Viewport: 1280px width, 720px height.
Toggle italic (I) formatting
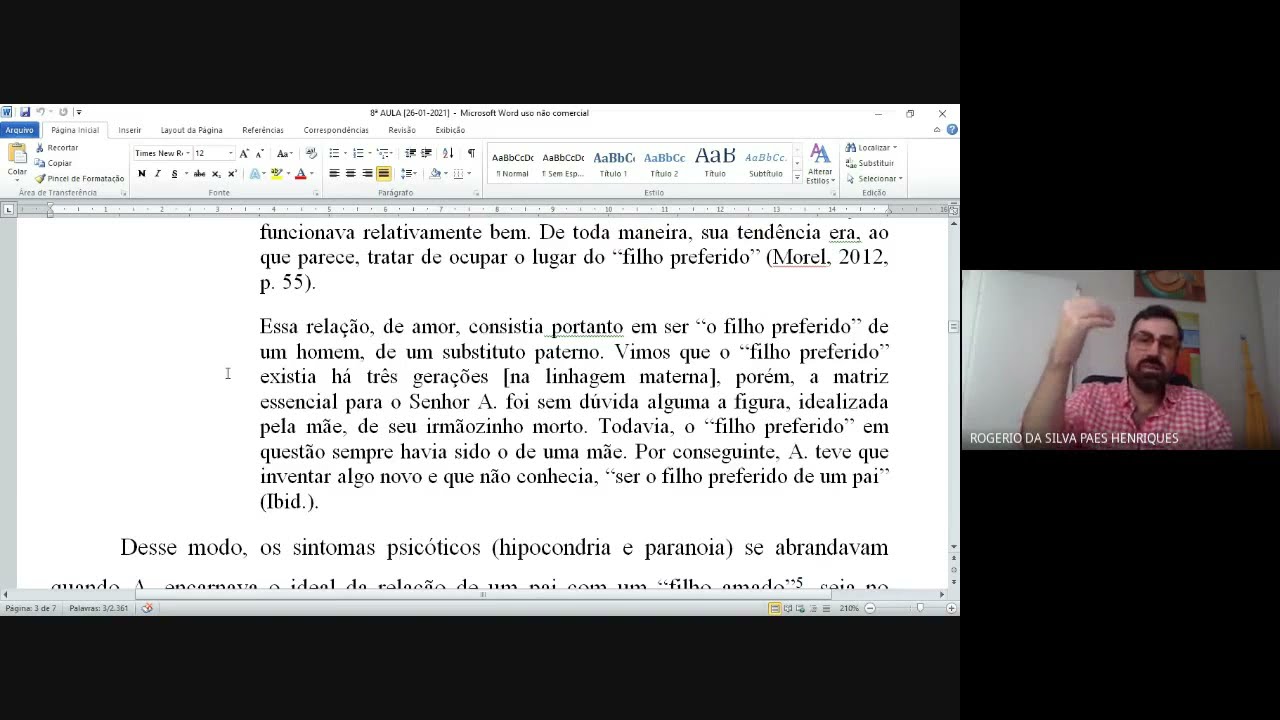(157, 174)
